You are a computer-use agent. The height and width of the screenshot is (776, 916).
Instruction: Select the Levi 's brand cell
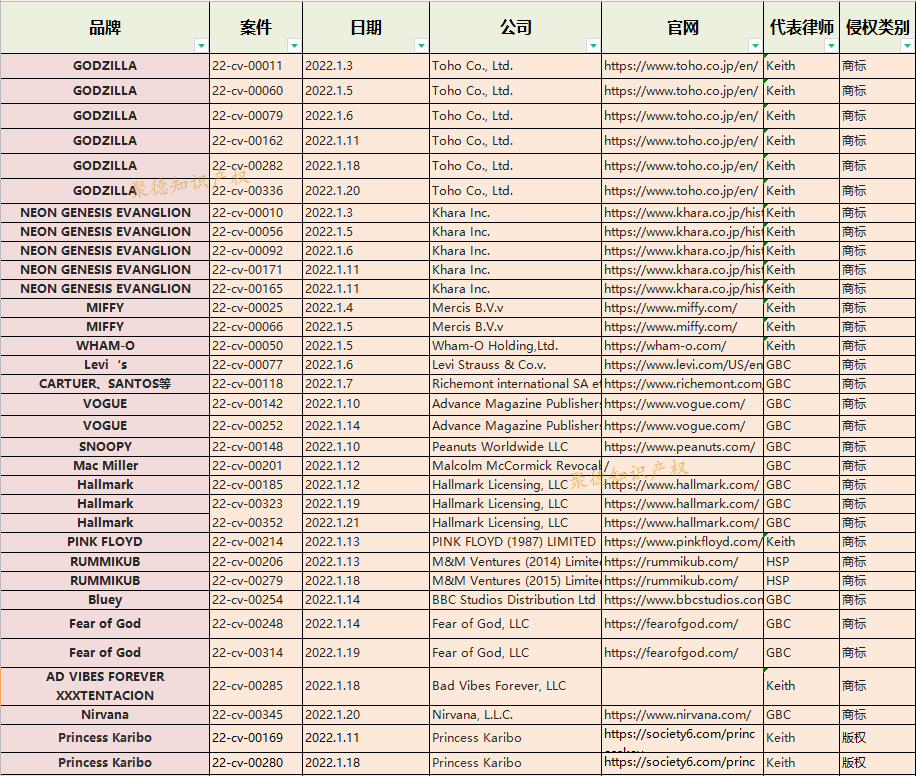point(105,365)
